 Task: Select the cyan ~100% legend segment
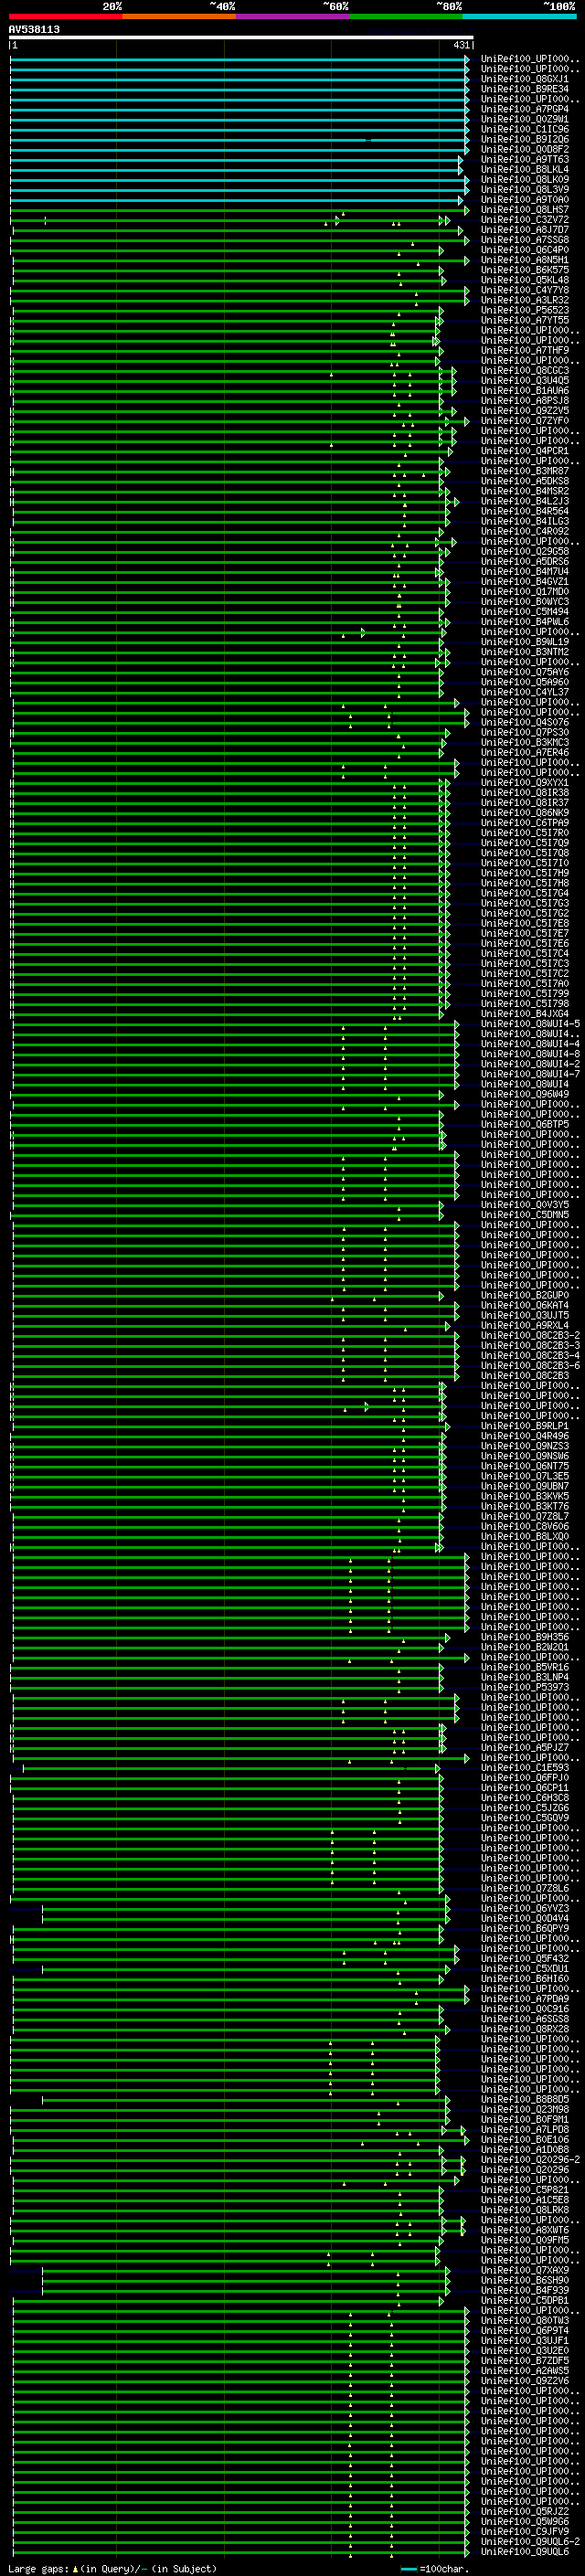click(519, 16)
